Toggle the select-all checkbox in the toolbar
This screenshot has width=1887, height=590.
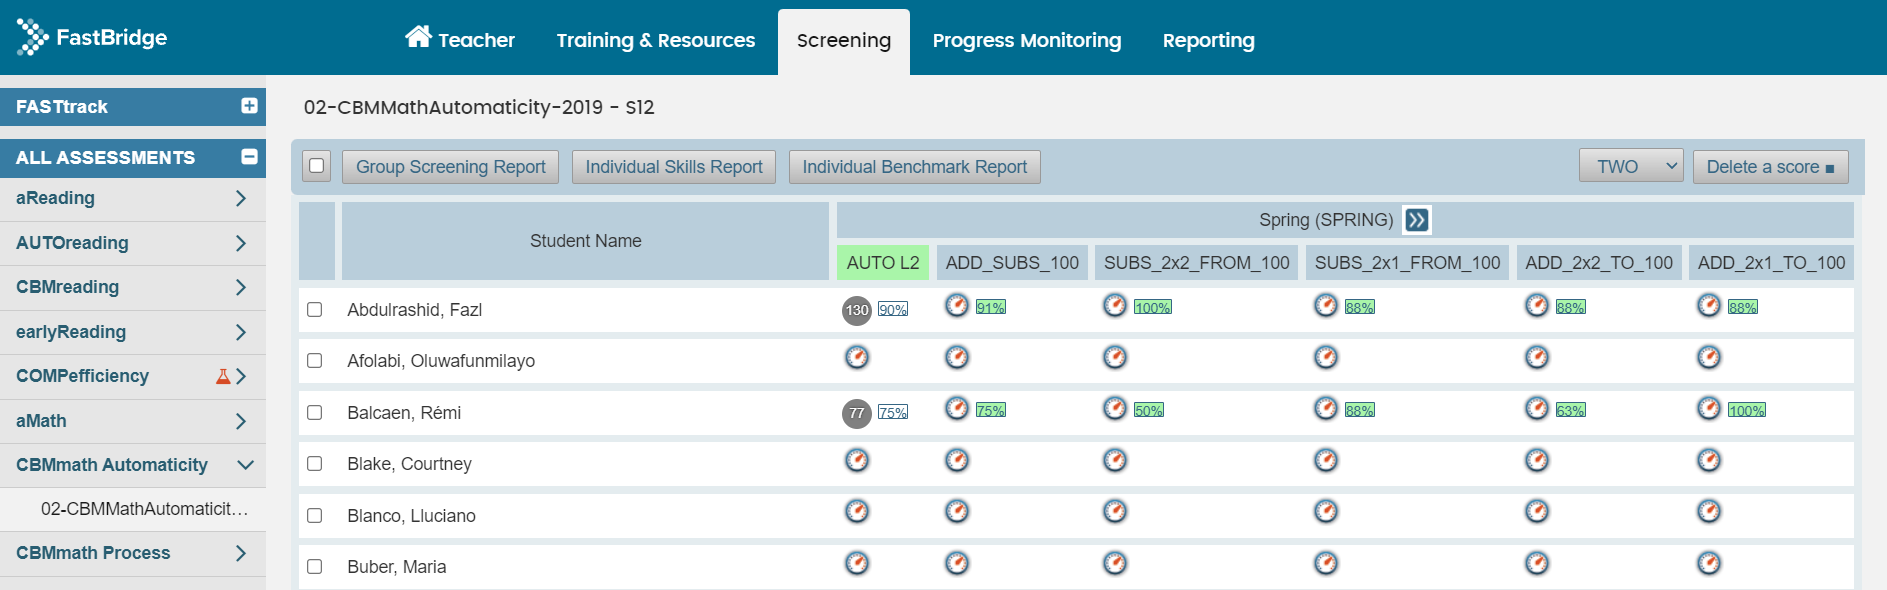(x=317, y=166)
